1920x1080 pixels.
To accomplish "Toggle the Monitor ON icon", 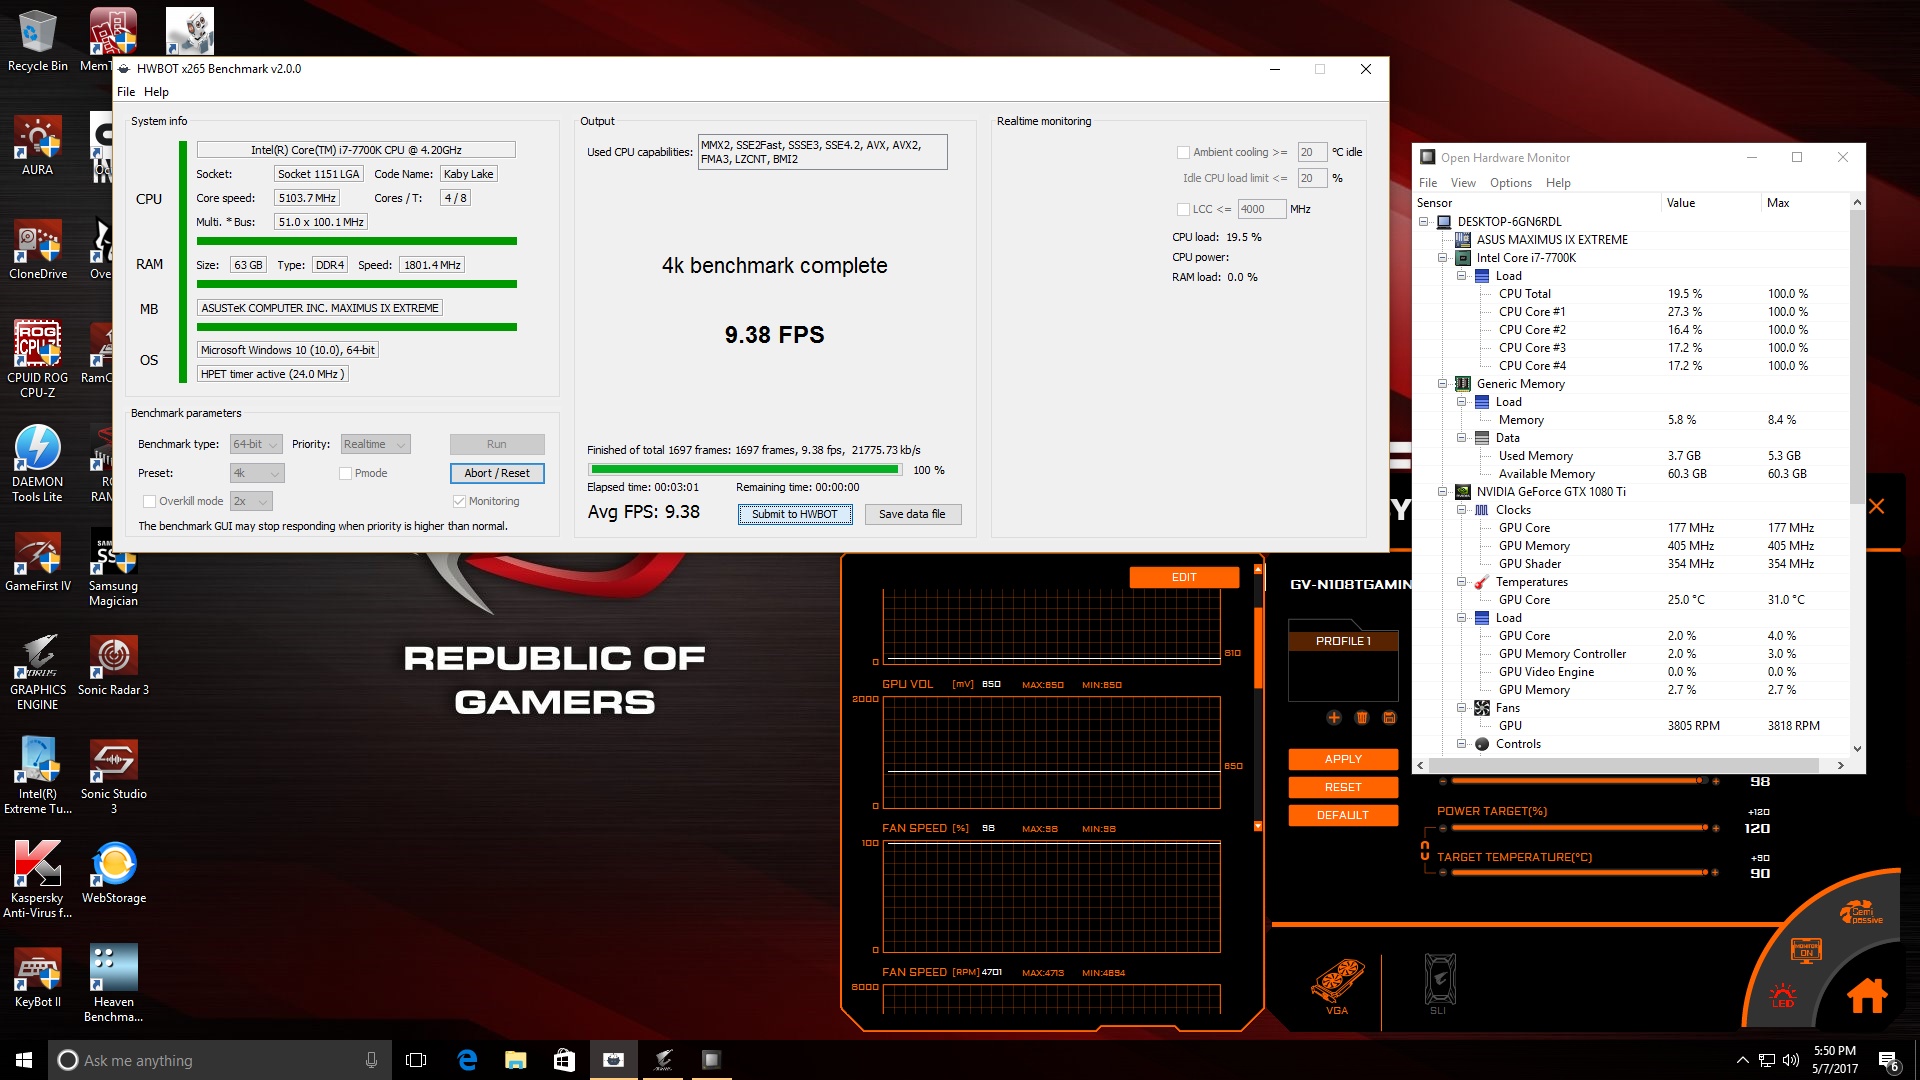I will pos(1806,950).
